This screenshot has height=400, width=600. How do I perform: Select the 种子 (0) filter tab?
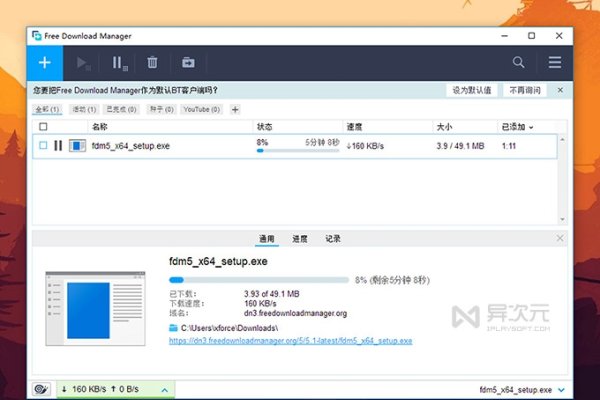(161, 109)
